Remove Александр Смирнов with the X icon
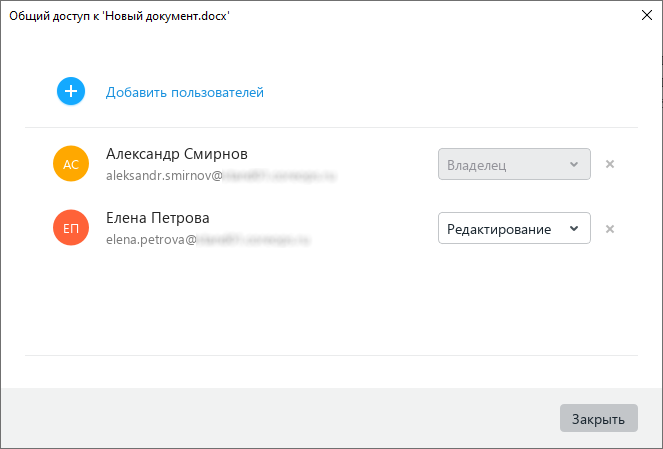Screen dimensions: 663x449 click(x=610, y=164)
